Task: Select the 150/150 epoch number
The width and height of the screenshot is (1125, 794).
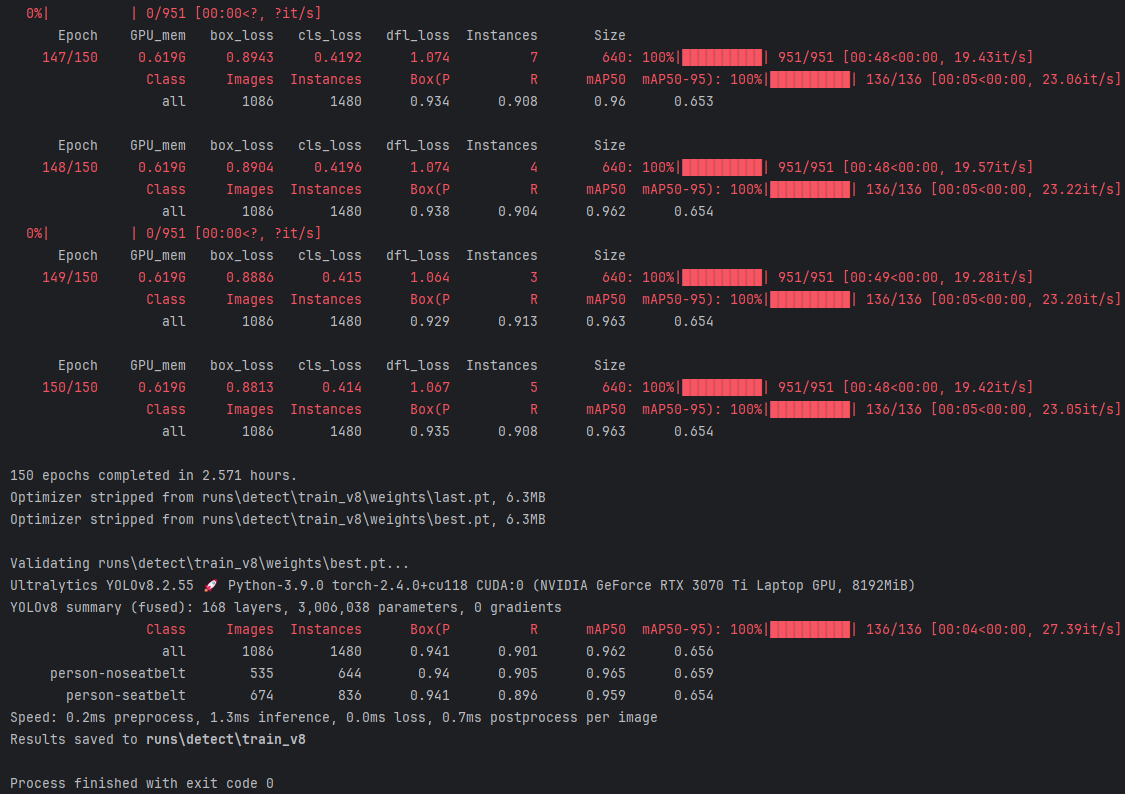Action: coord(70,387)
